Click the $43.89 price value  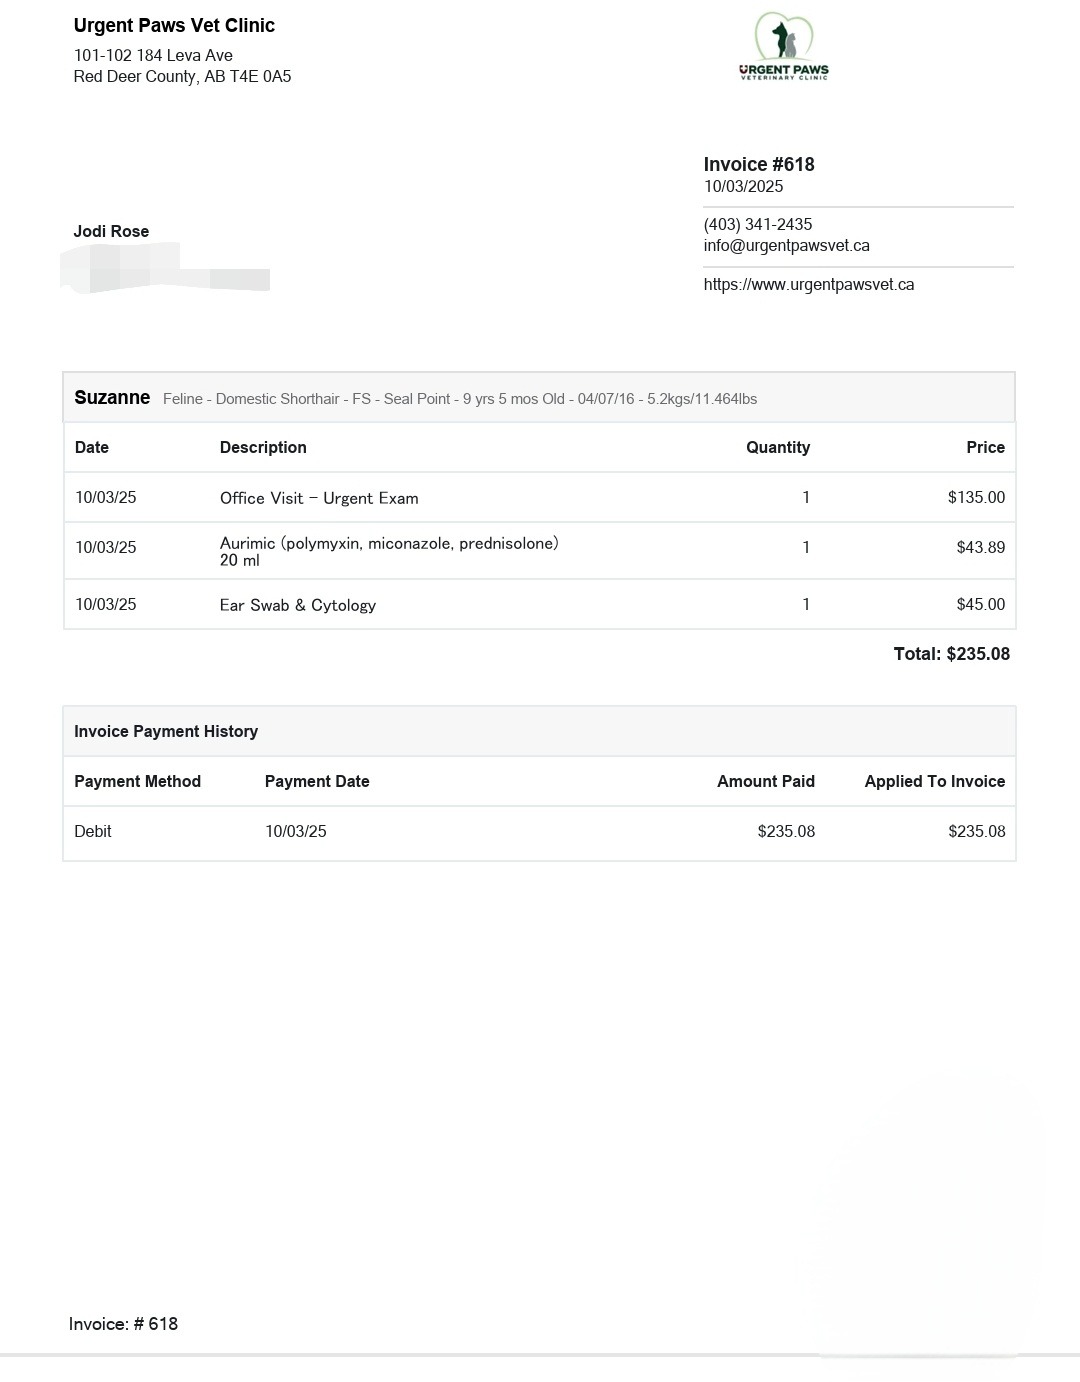(x=980, y=547)
